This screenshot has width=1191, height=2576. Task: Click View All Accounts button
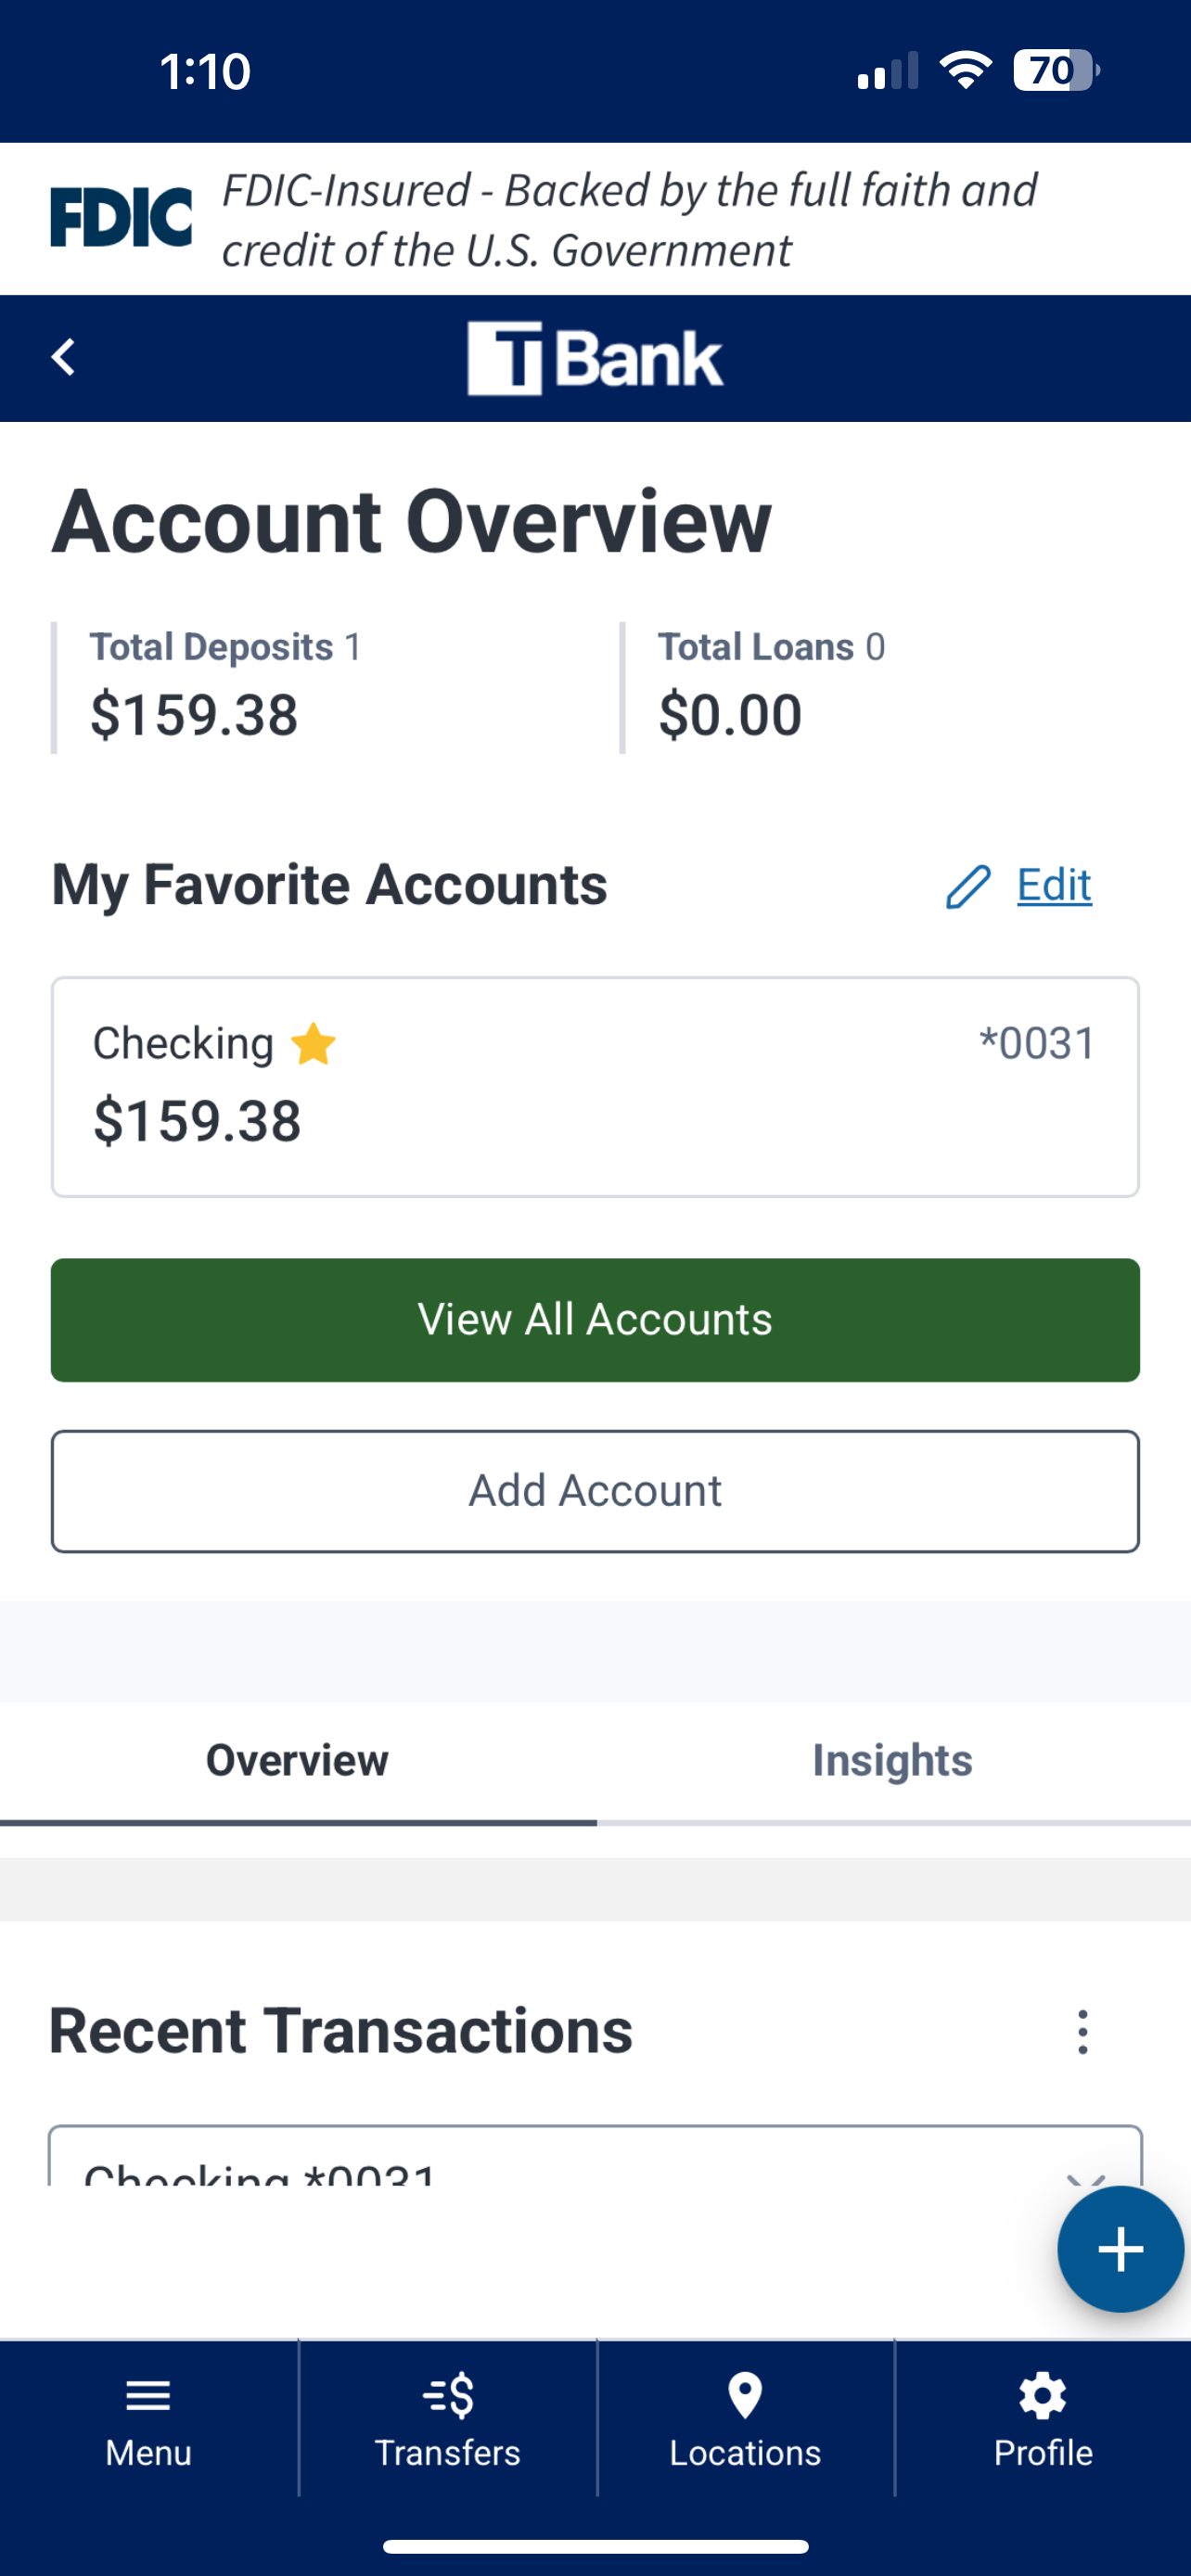[595, 1320]
